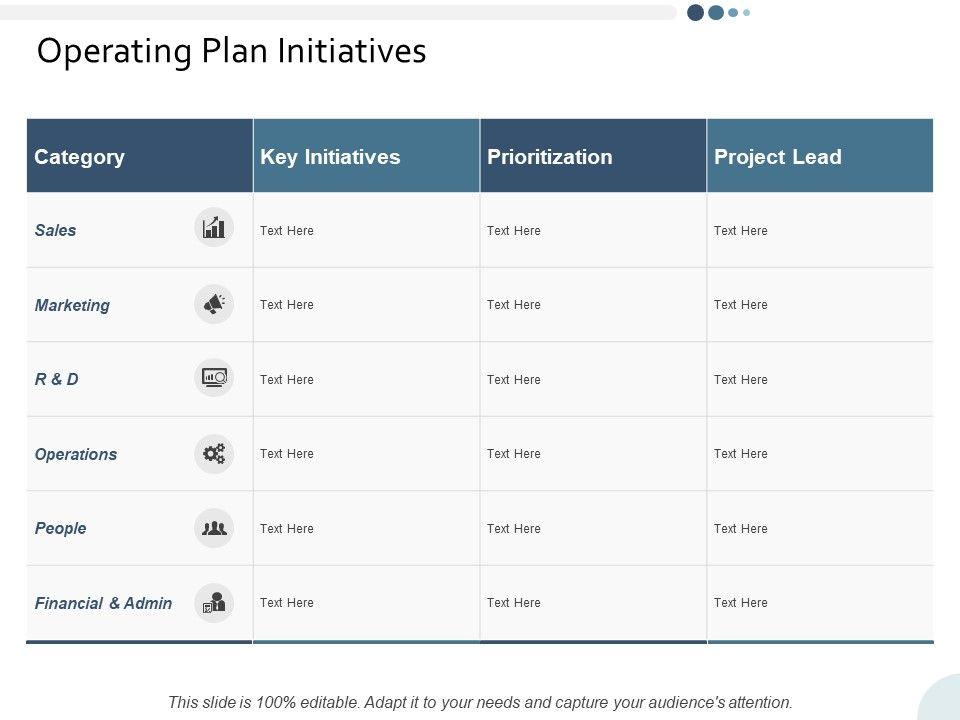Click the Financial & Admin person icon
Screen dimensions: 960x720
[x=214, y=602]
